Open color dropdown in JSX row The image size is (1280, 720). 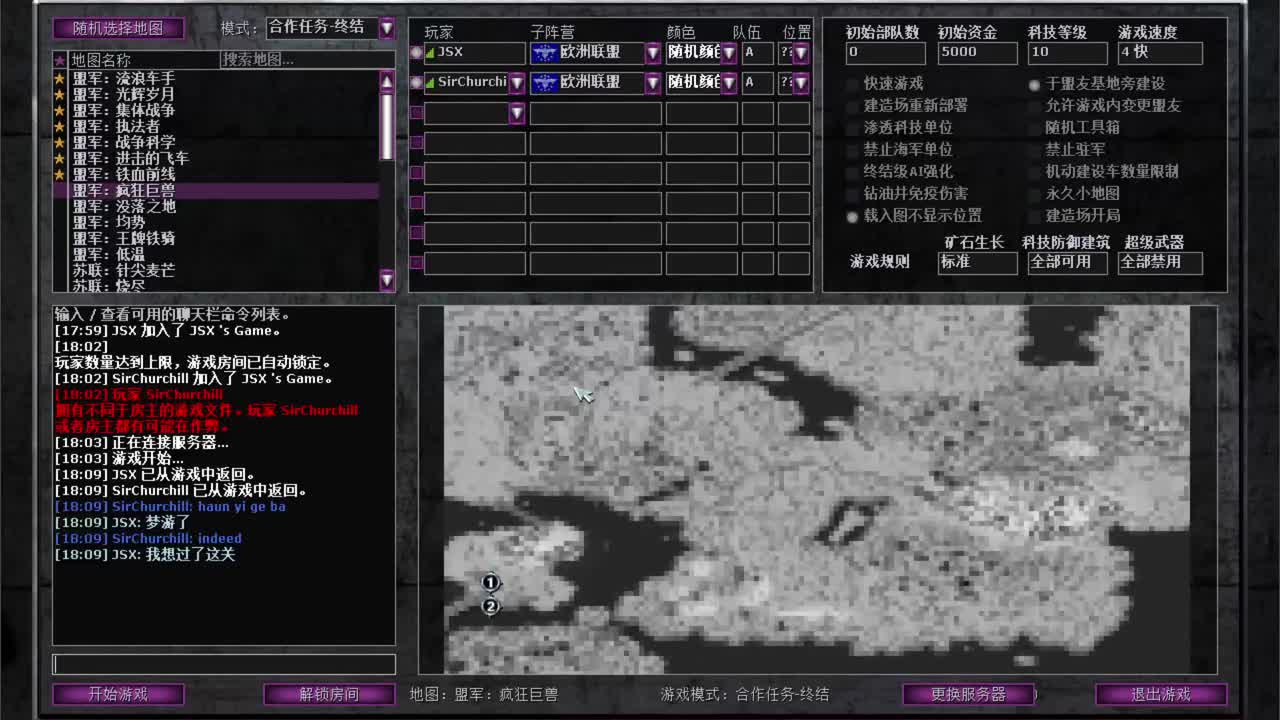point(729,52)
